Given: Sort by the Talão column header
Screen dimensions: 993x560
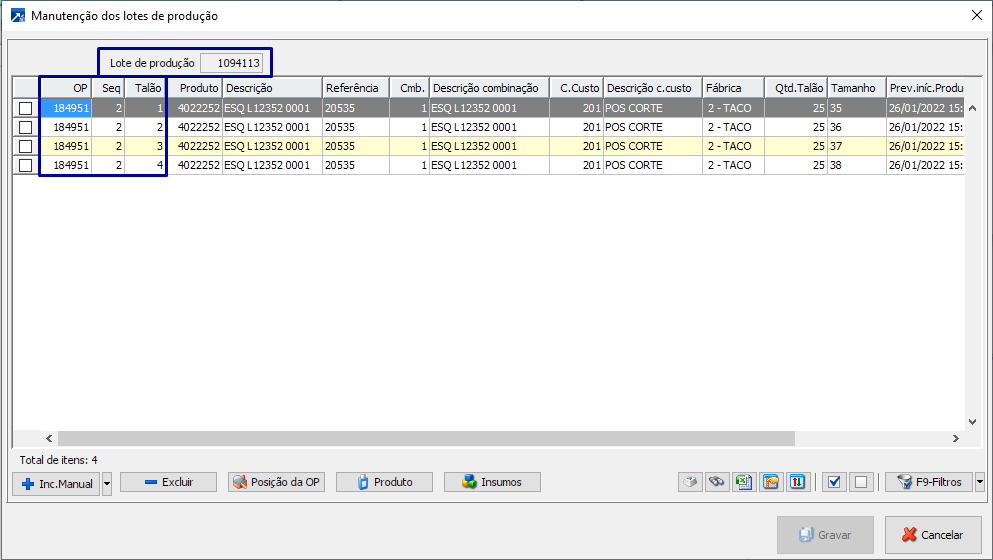Looking at the screenshot, I should pos(146,88).
